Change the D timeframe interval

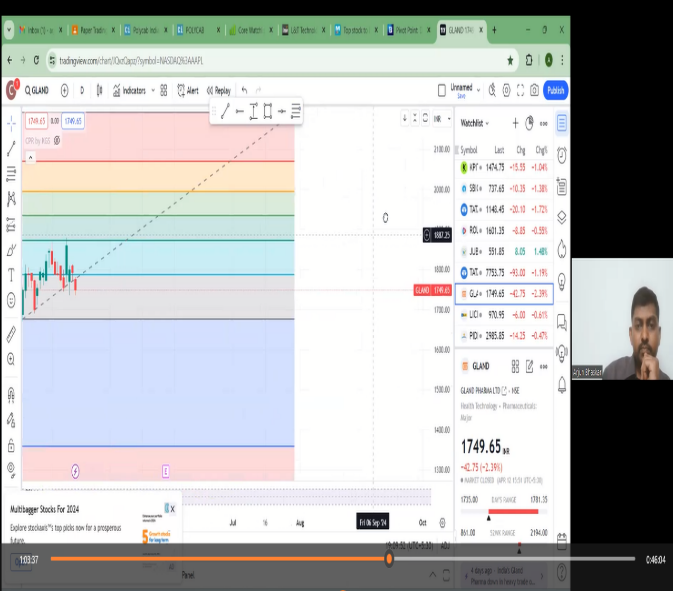pos(82,91)
